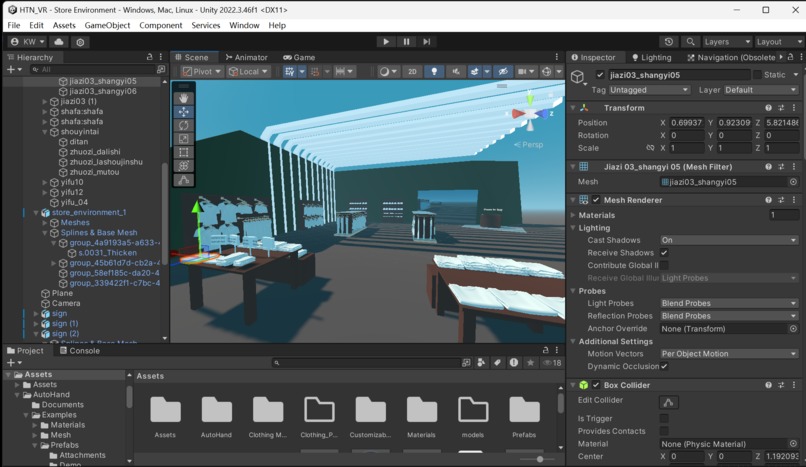806x467 pixels.
Task: Open draw mode shading dropdown
Action: [389, 71]
